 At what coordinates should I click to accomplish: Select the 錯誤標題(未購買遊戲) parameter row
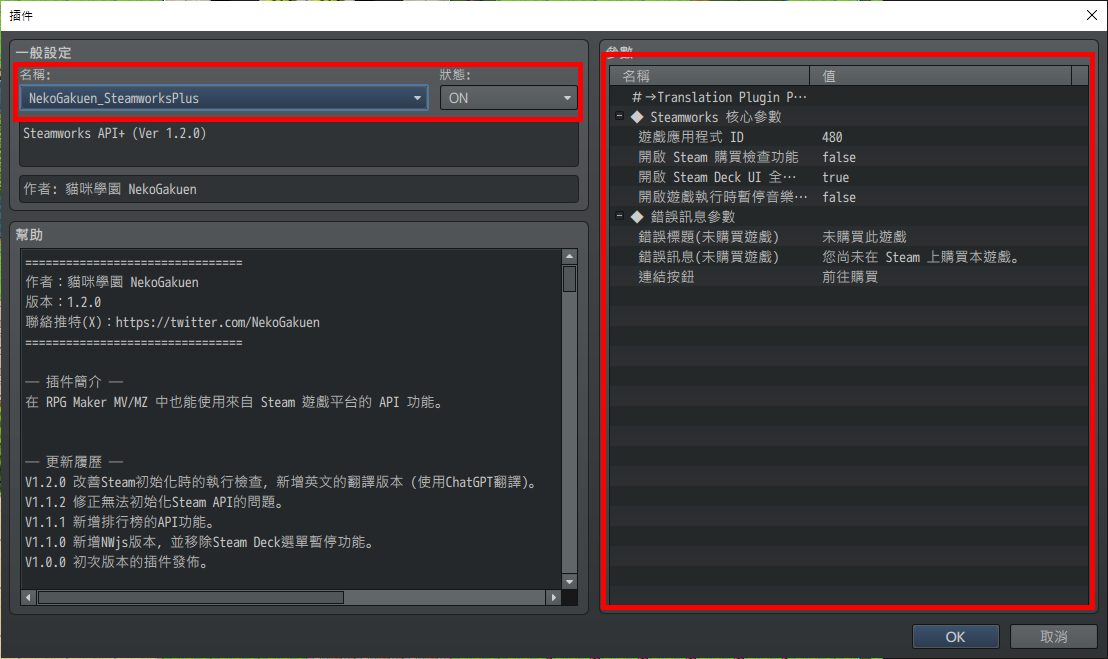coord(849,237)
